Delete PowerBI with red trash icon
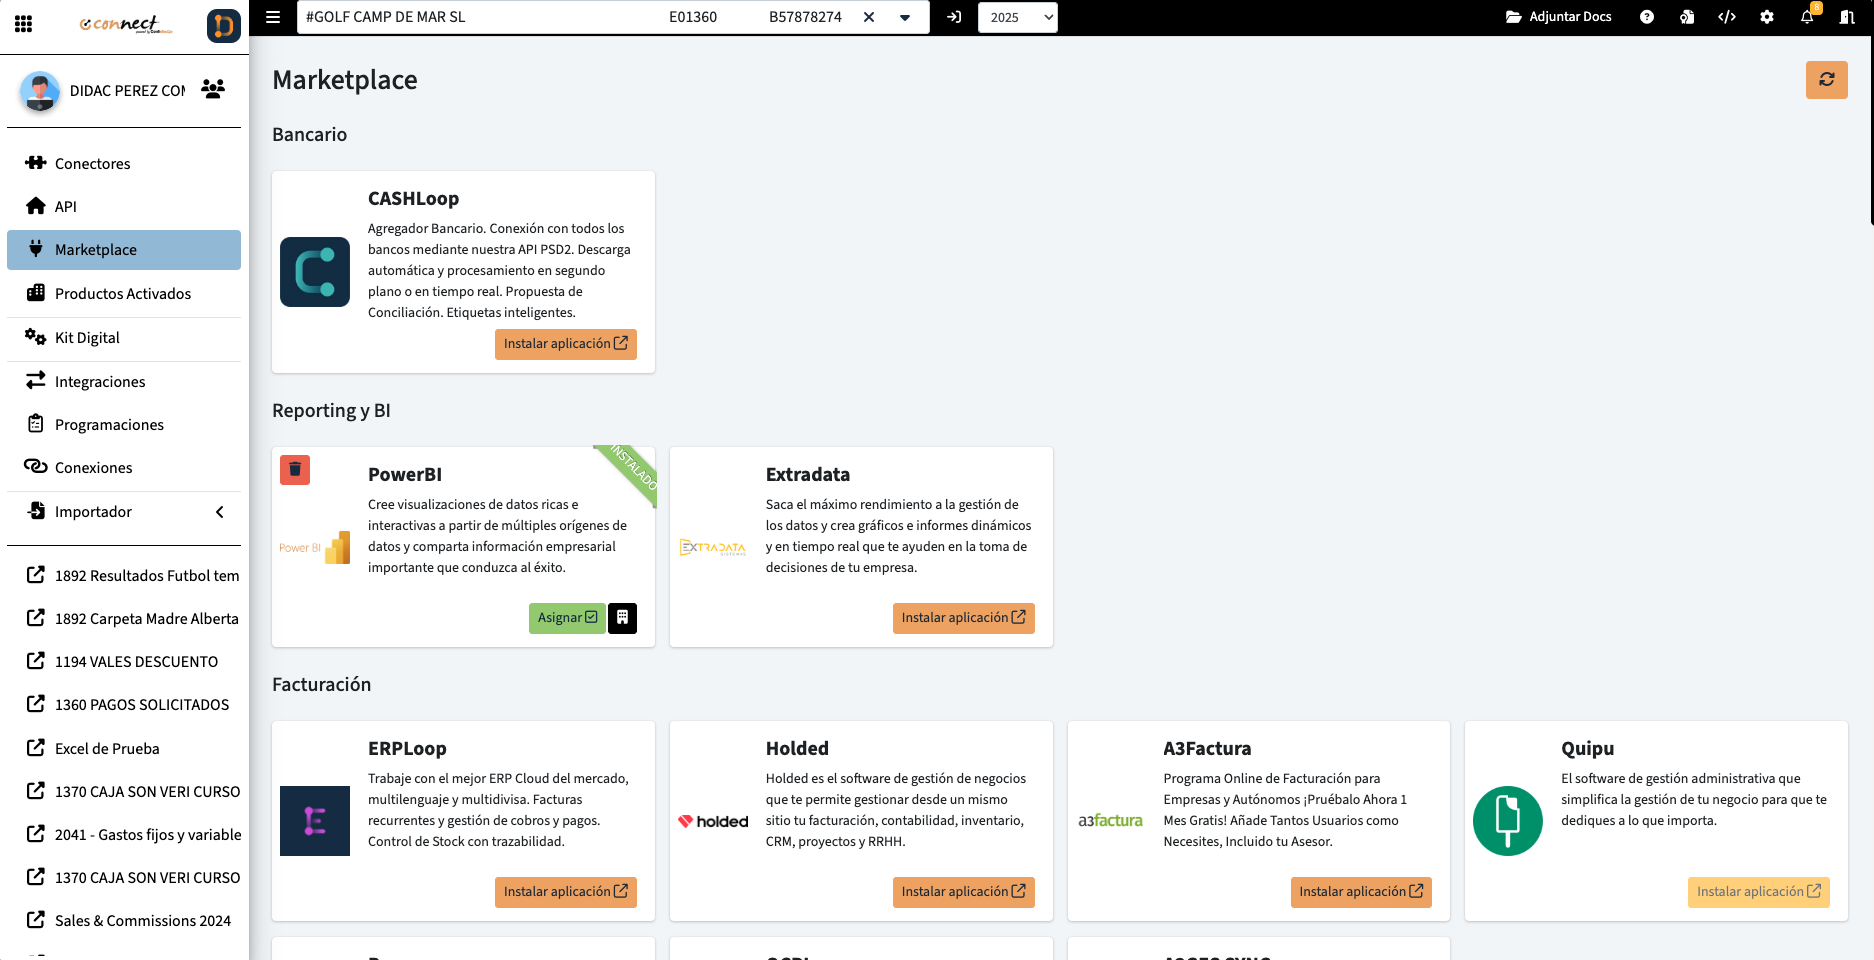1874x960 pixels. pyautogui.click(x=295, y=469)
